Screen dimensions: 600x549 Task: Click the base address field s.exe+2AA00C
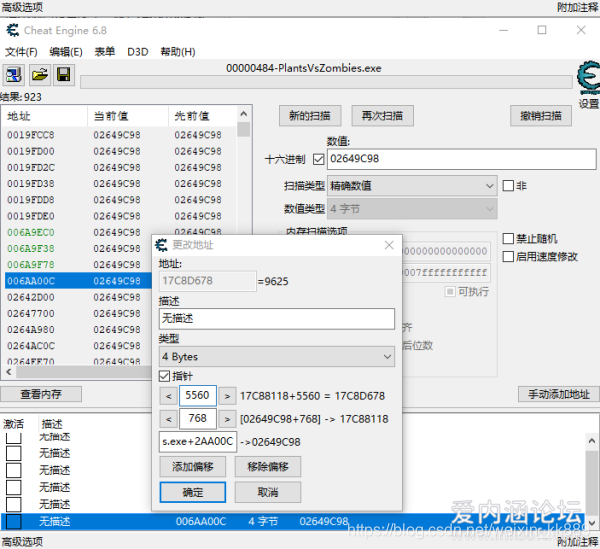tap(198, 441)
